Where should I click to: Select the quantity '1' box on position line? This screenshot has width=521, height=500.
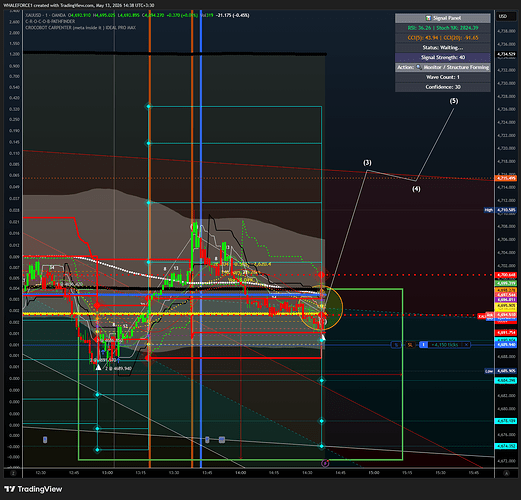pyautogui.click(x=423, y=345)
